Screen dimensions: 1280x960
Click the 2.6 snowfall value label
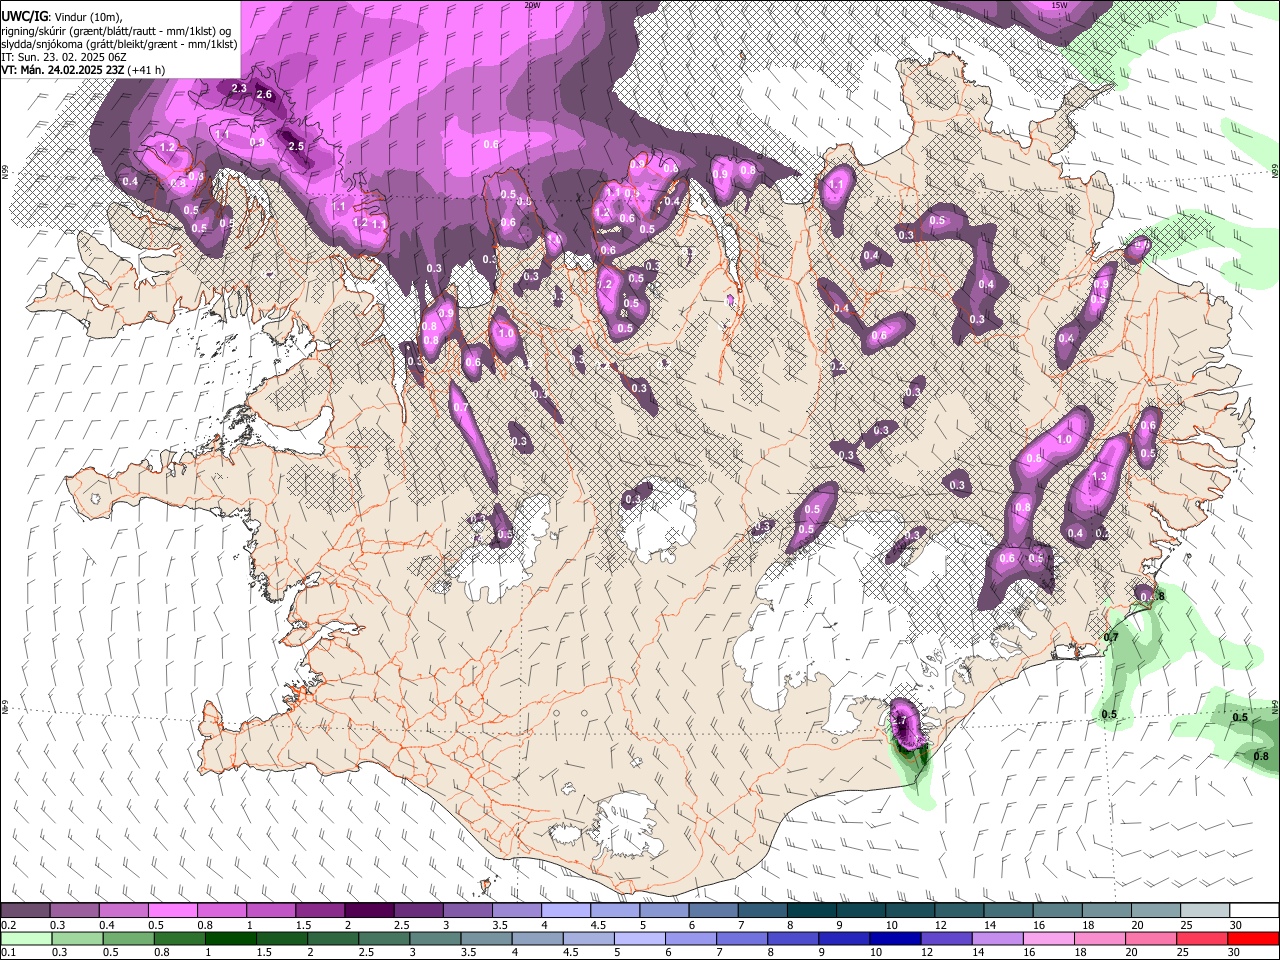coord(264,95)
